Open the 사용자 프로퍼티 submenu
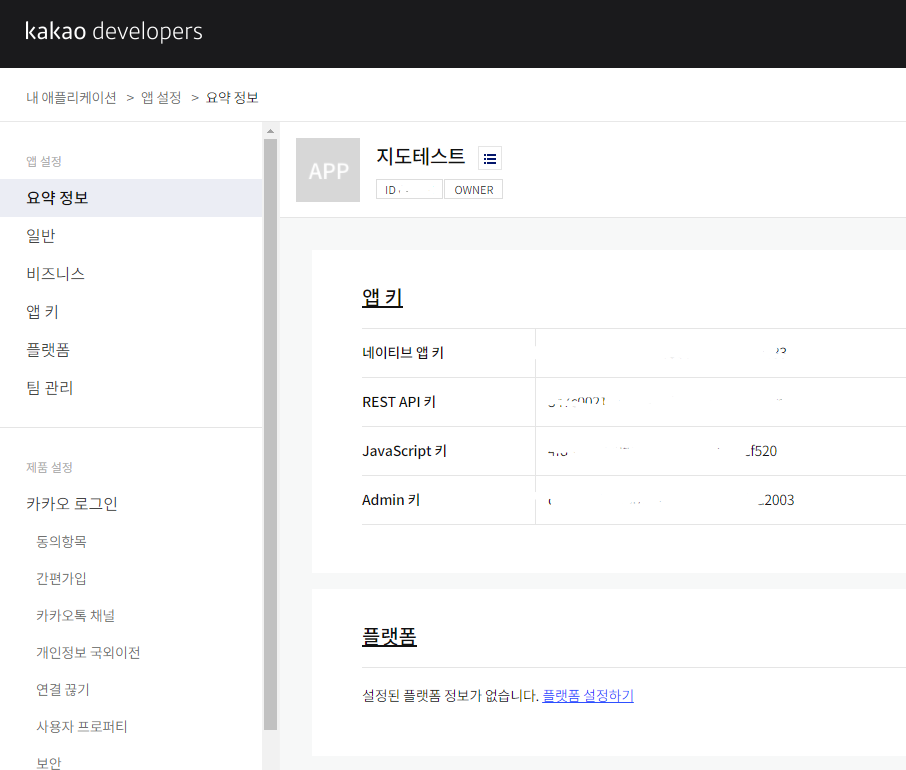Viewport: 906px width, 770px height. click(81, 726)
